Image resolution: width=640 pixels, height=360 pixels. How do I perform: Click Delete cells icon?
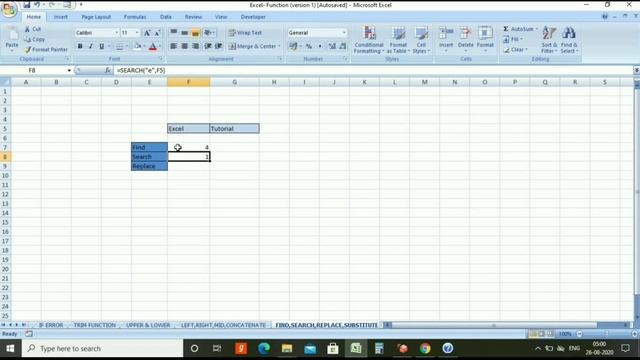(x=465, y=32)
